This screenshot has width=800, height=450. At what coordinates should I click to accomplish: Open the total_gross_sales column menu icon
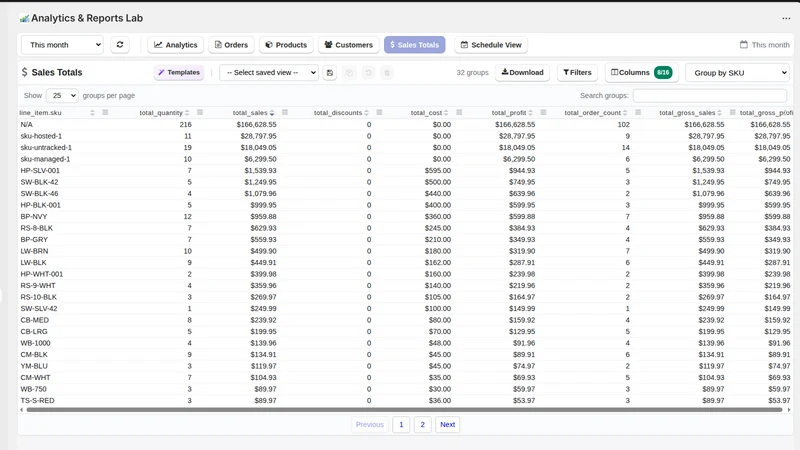pyautogui.click(x=733, y=112)
